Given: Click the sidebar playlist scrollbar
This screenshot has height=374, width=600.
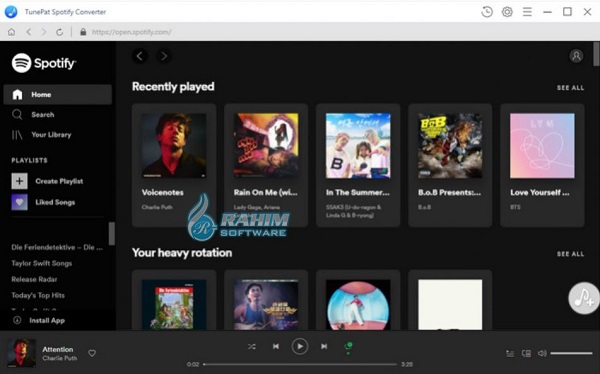Looking at the screenshot, I should (112, 234).
